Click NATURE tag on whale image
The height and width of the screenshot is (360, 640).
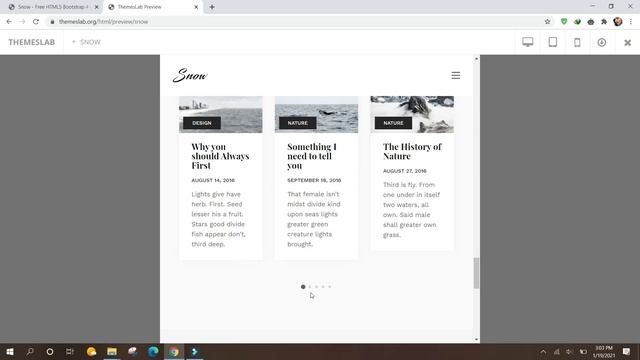[298, 123]
